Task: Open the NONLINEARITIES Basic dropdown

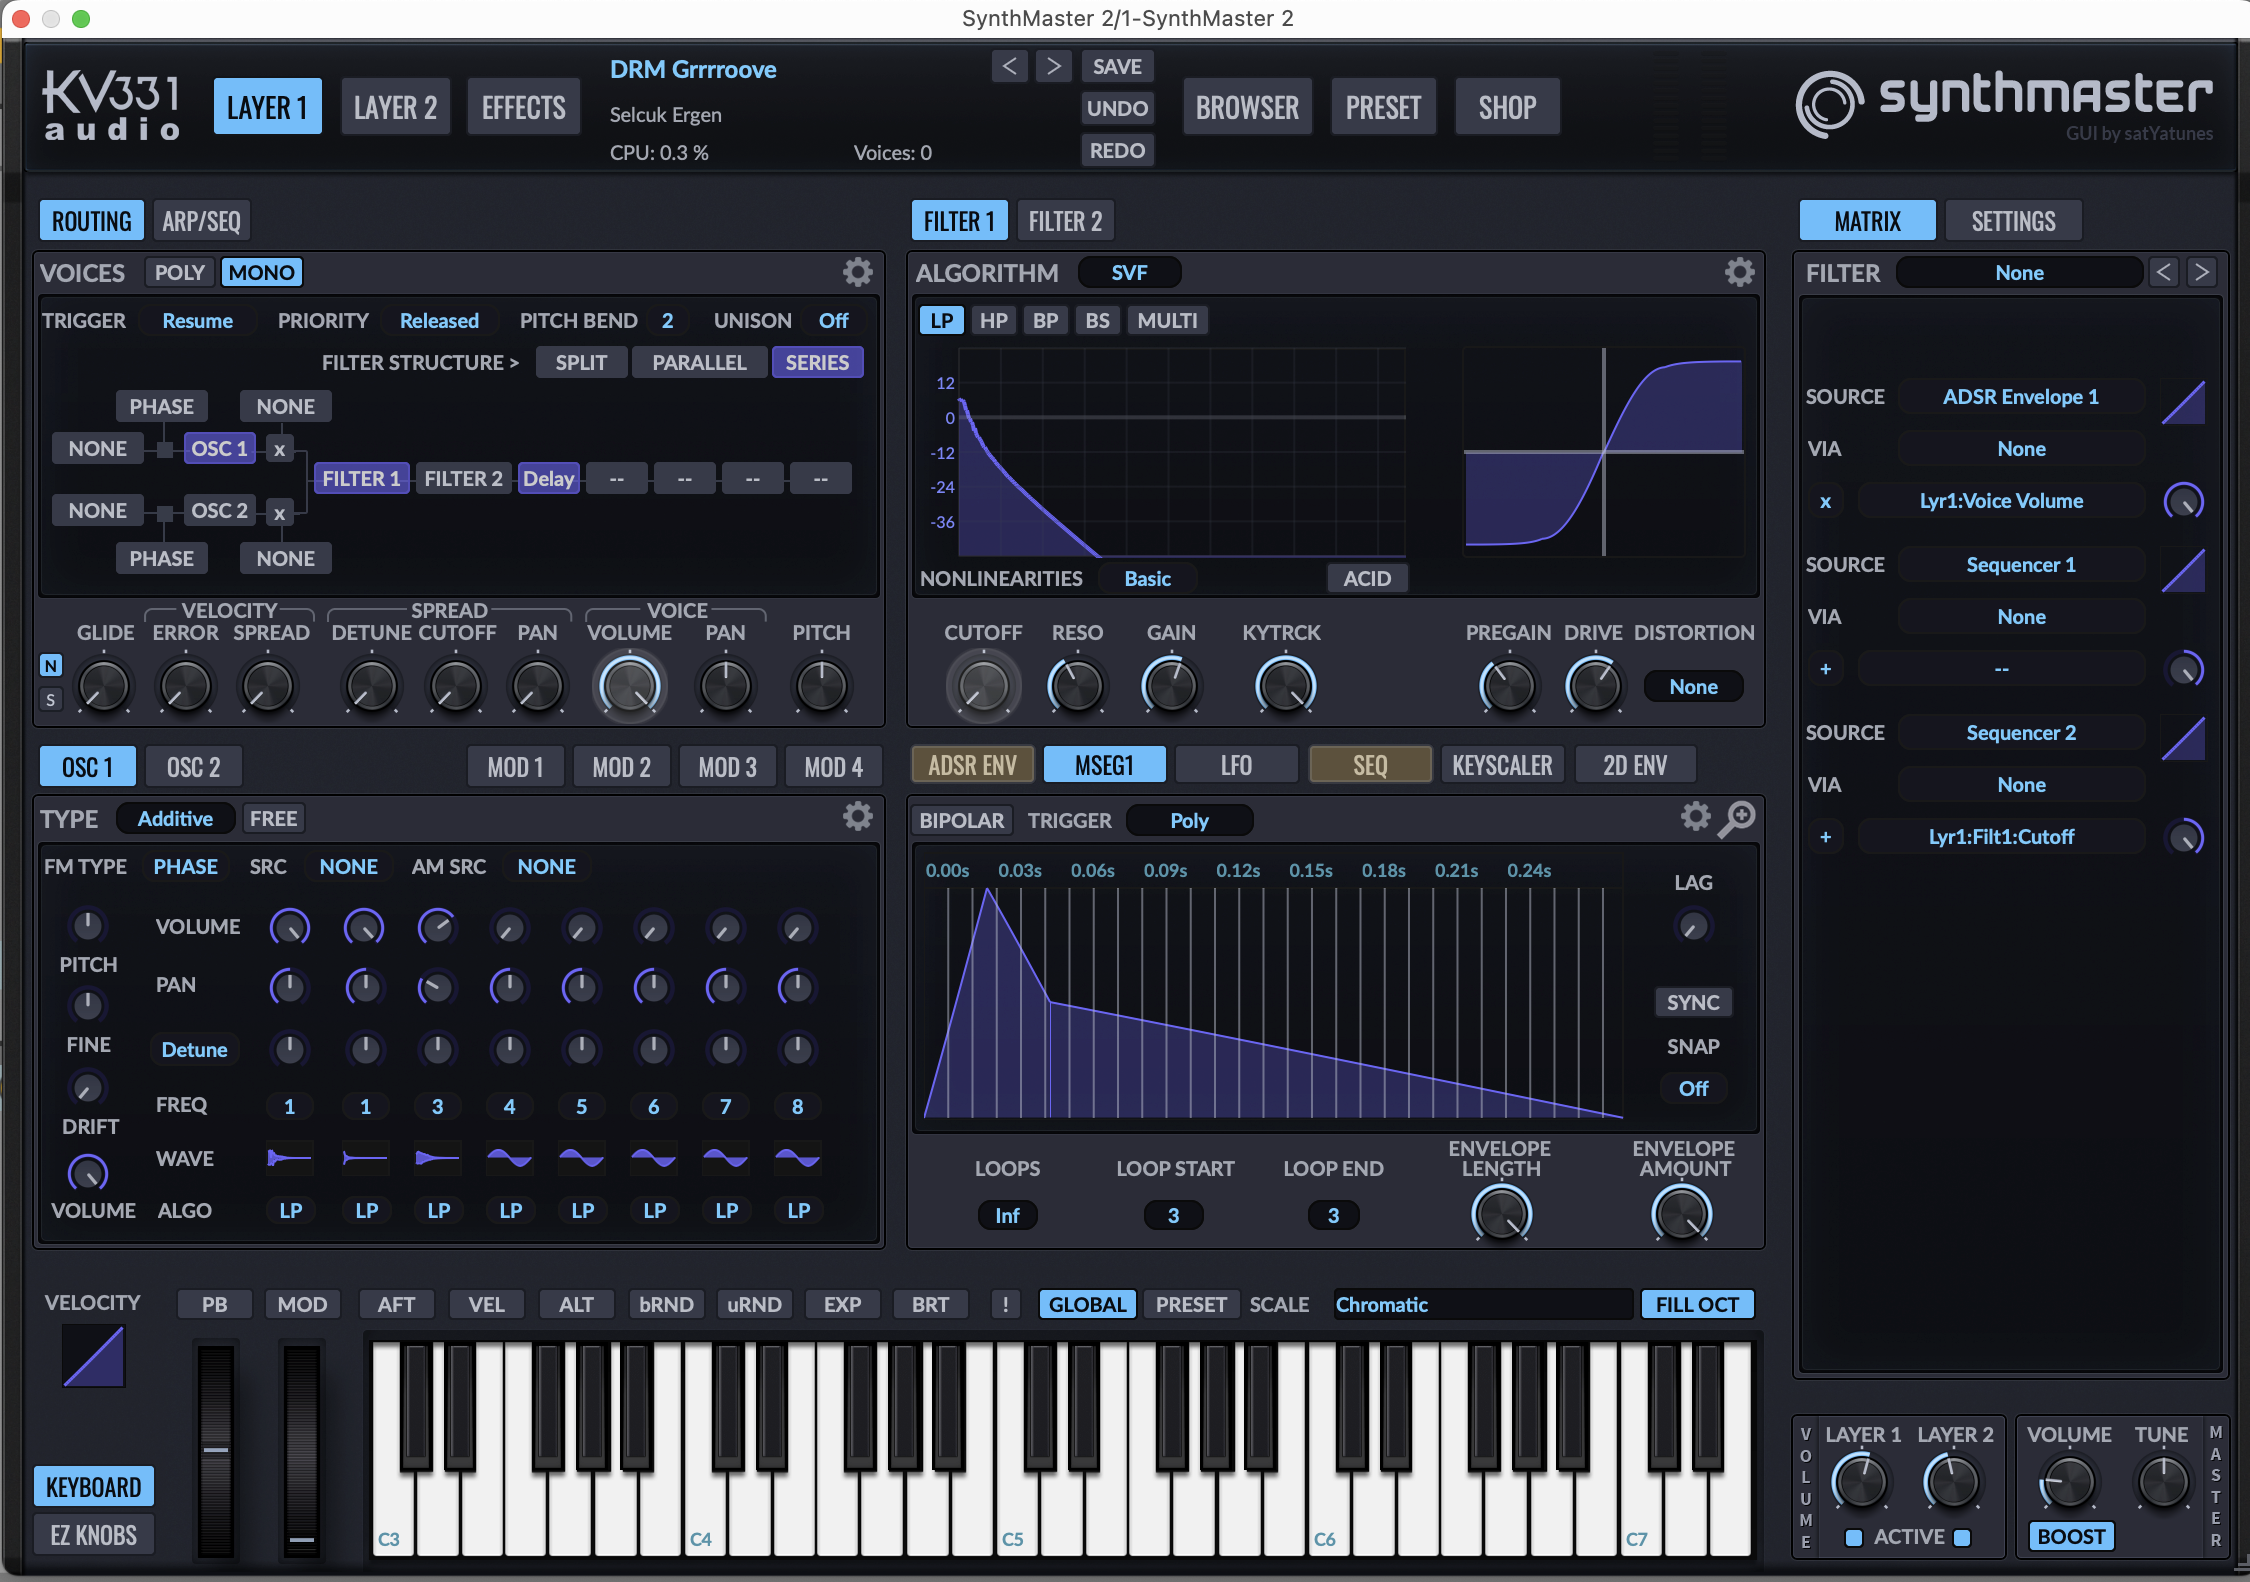Action: coord(1147,578)
